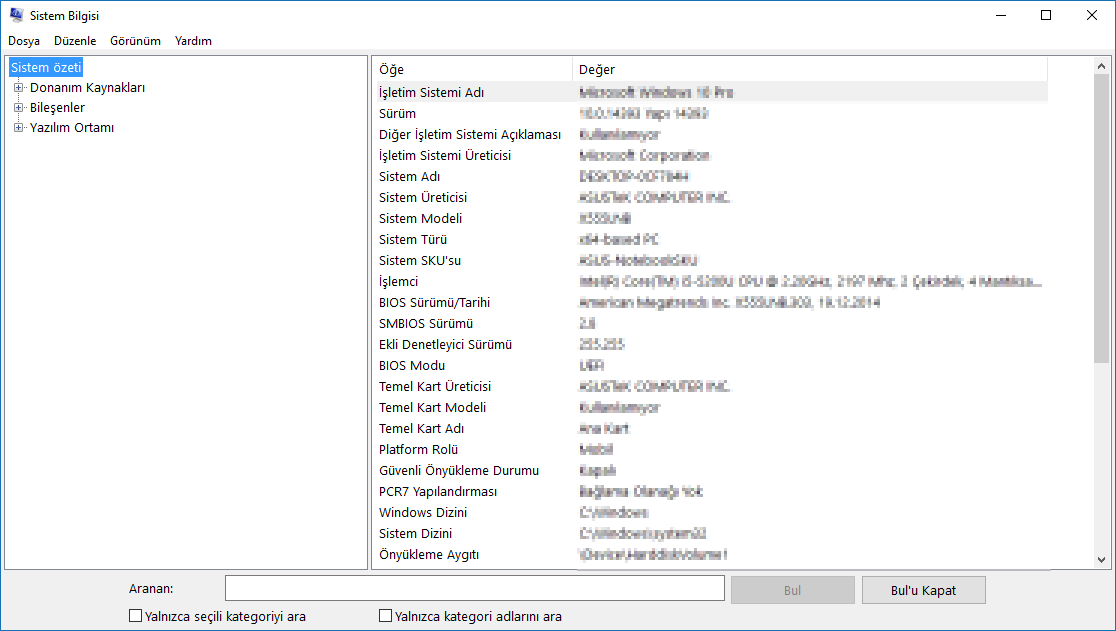Close the Sistem Bilgisi window
The height and width of the screenshot is (631, 1116).
(x=1091, y=15)
